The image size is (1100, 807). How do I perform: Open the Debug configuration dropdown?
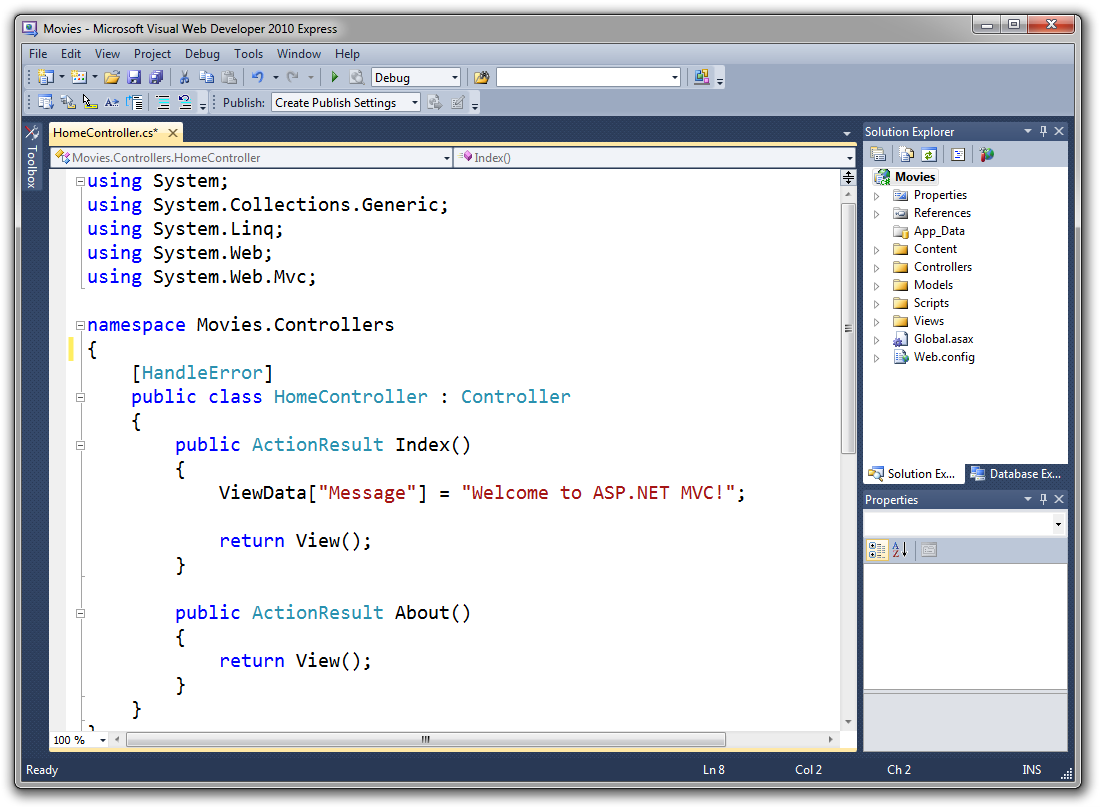[457, 76]
